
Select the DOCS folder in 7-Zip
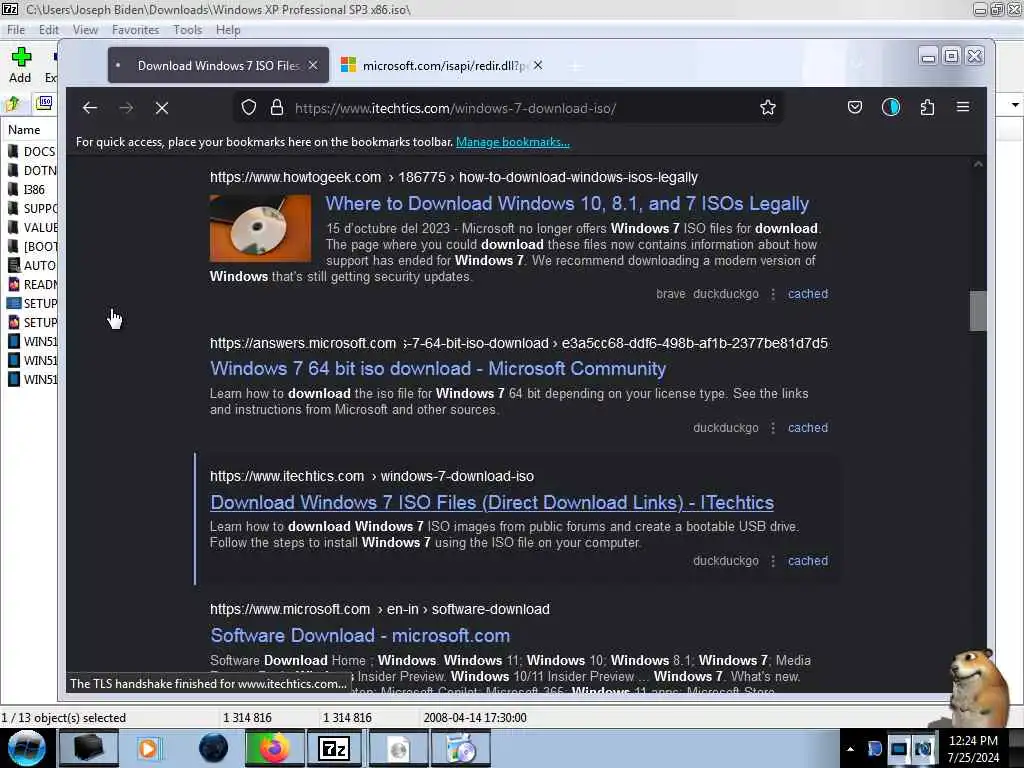(x=31, y=152)
